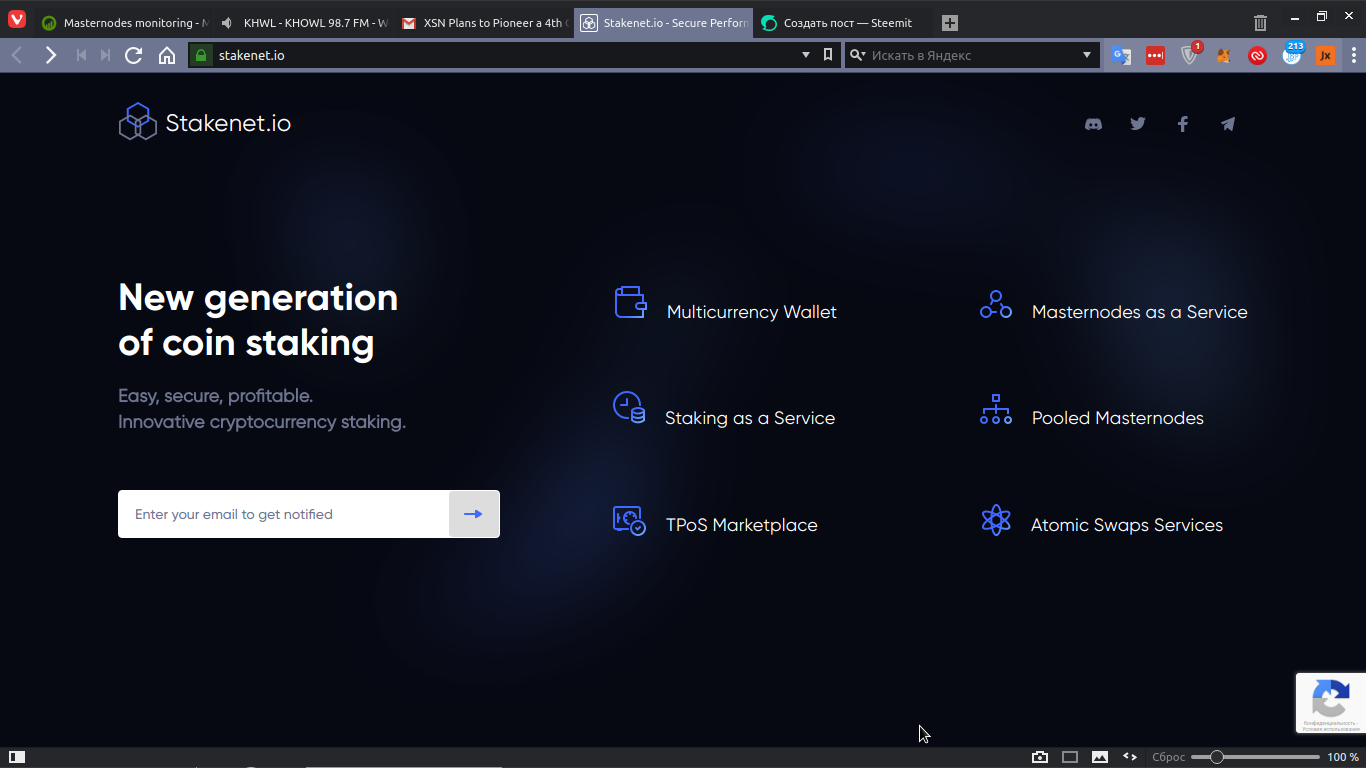Bookmark this page
Viewport: 1366px width, 768px height.
(x=828, y=55)
